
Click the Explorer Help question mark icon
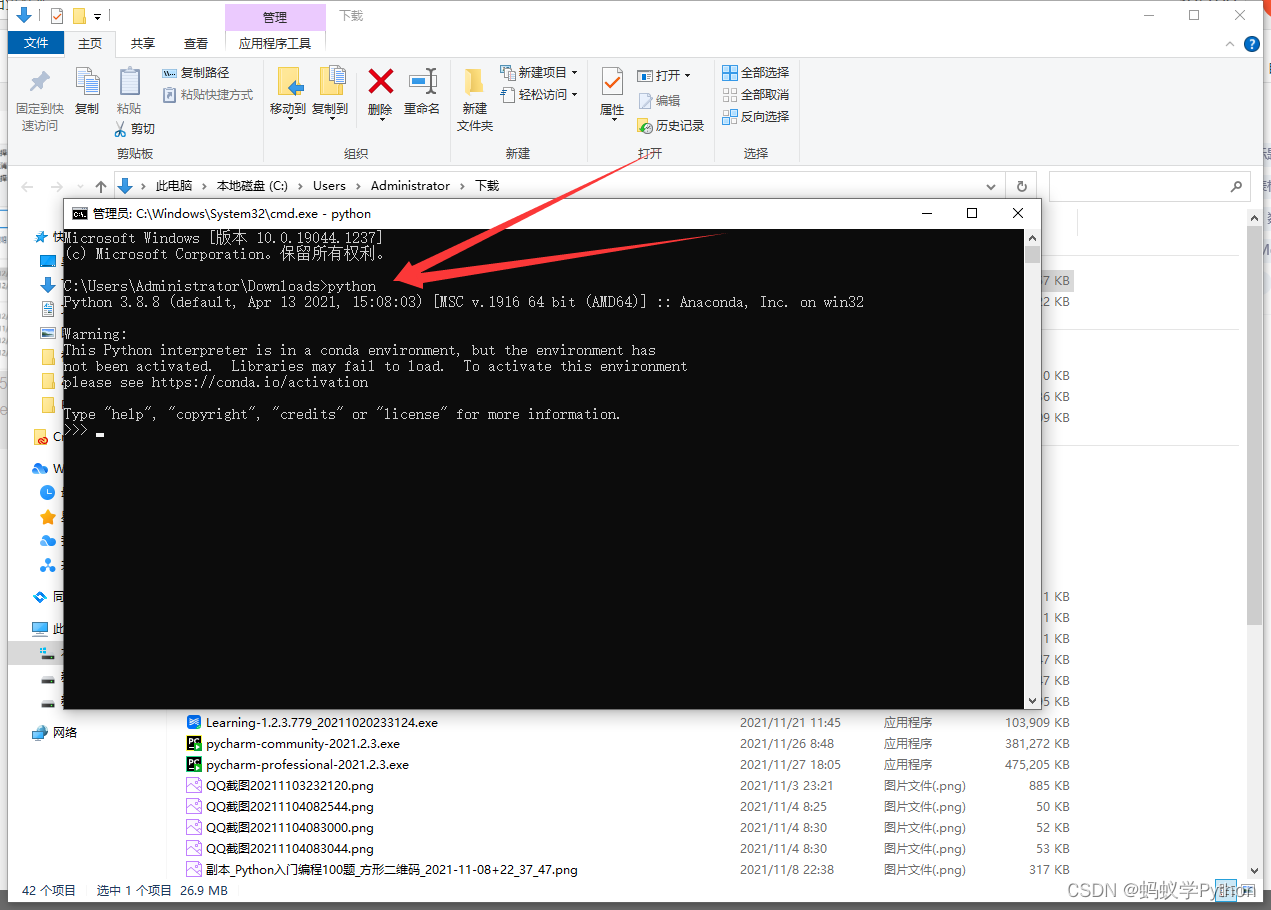(x=1251, y=44)
